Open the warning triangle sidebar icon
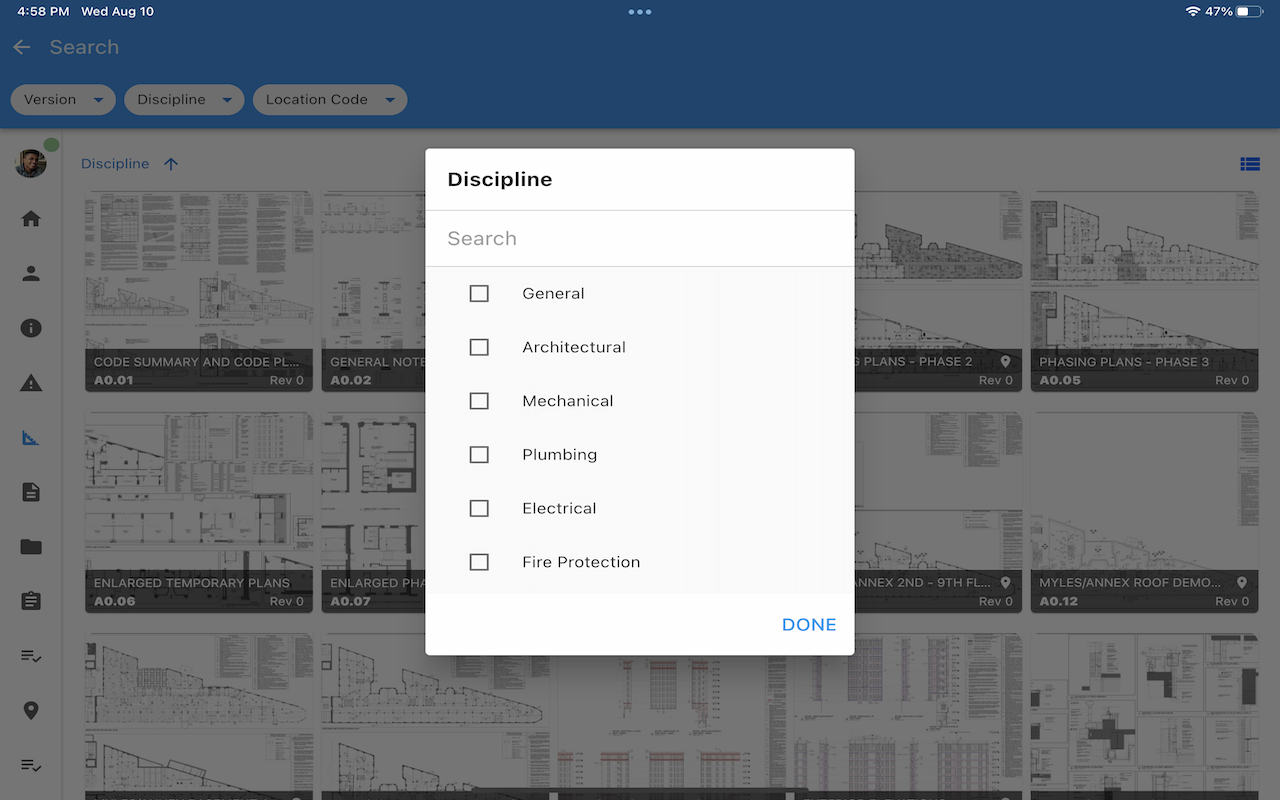The height and width of the screenshot is (800, 1280). coord(31,383)
